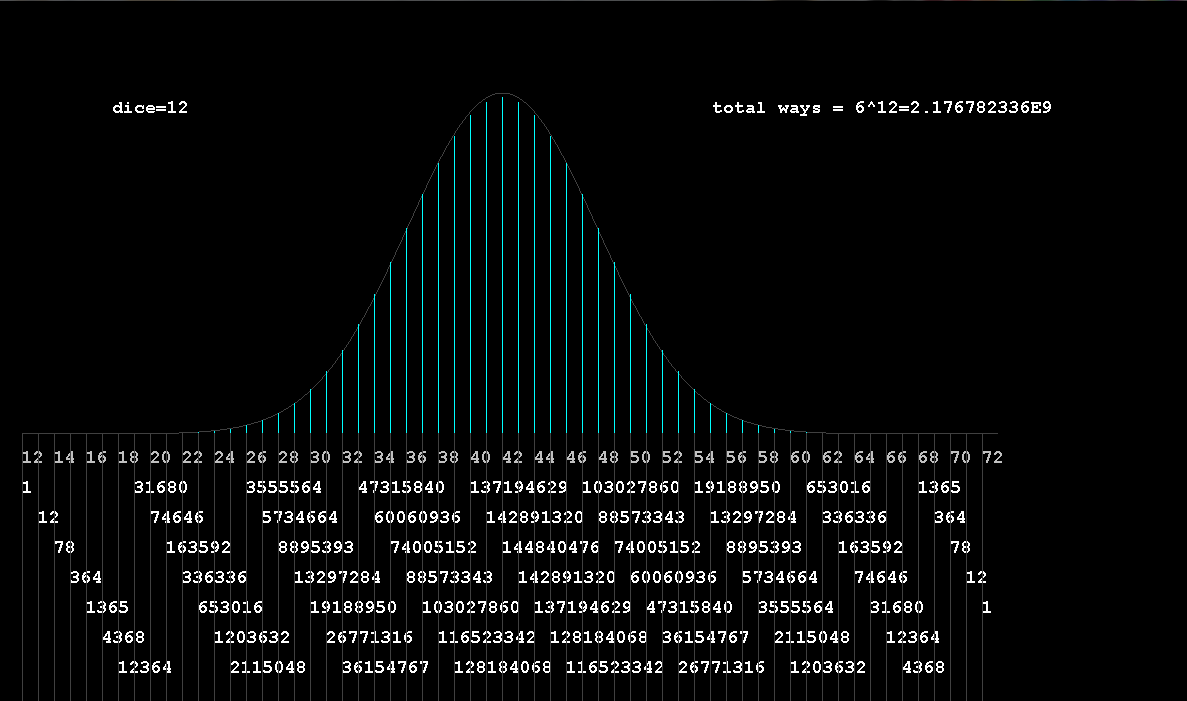This screenshot has height=701, width=1187.
Task: Click axis label 36
Action: coord(416,458)
